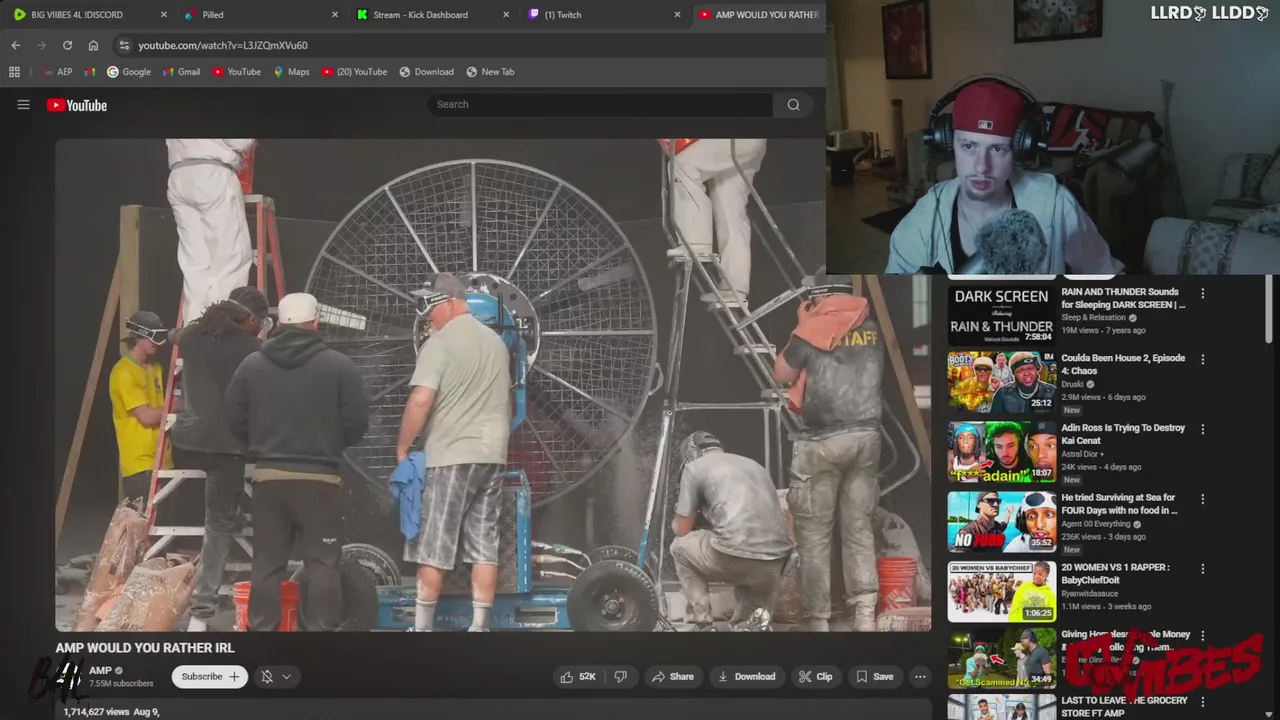Open the Download bookmark
The image size is (1280, 720).
pos(426,72)
